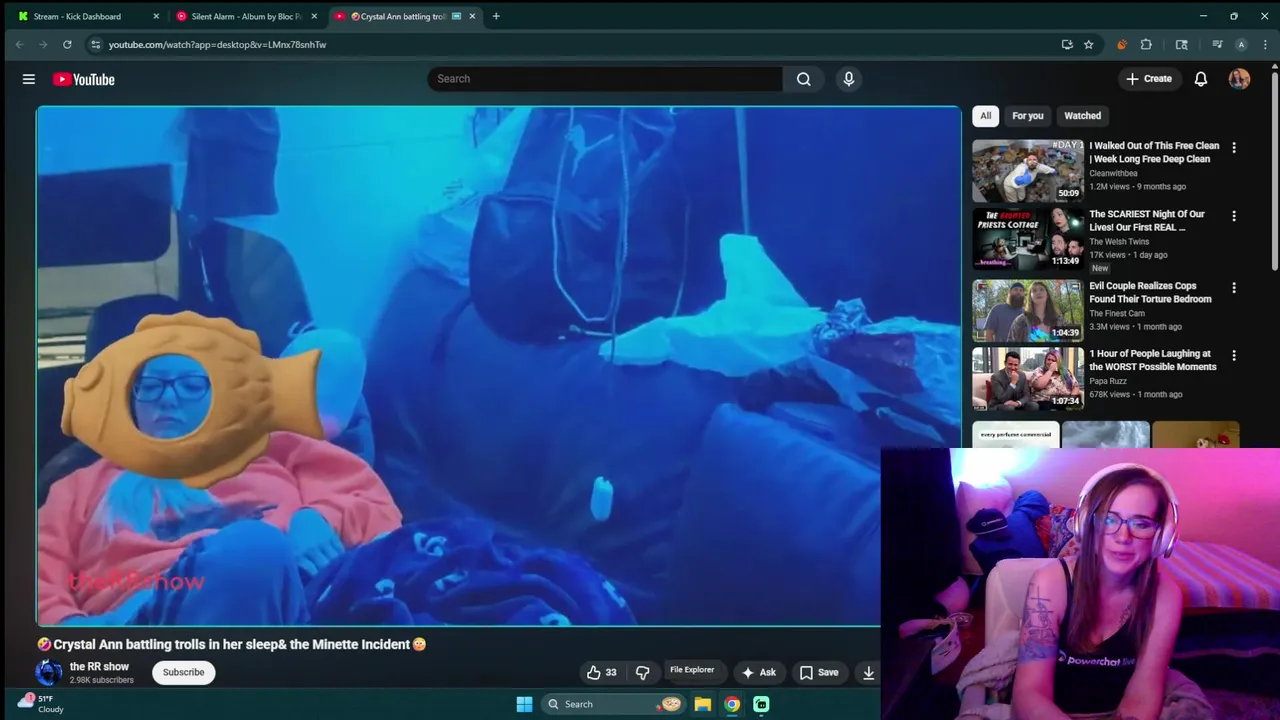Open The SCARIEST Night Of Our Lives title
The width and height of the screenshot is (1280, 720).
(1147, 220)
